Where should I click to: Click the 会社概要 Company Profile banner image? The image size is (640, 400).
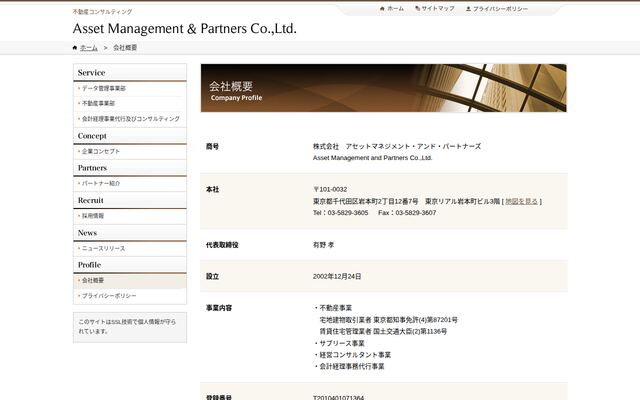(x=383, y=88)
